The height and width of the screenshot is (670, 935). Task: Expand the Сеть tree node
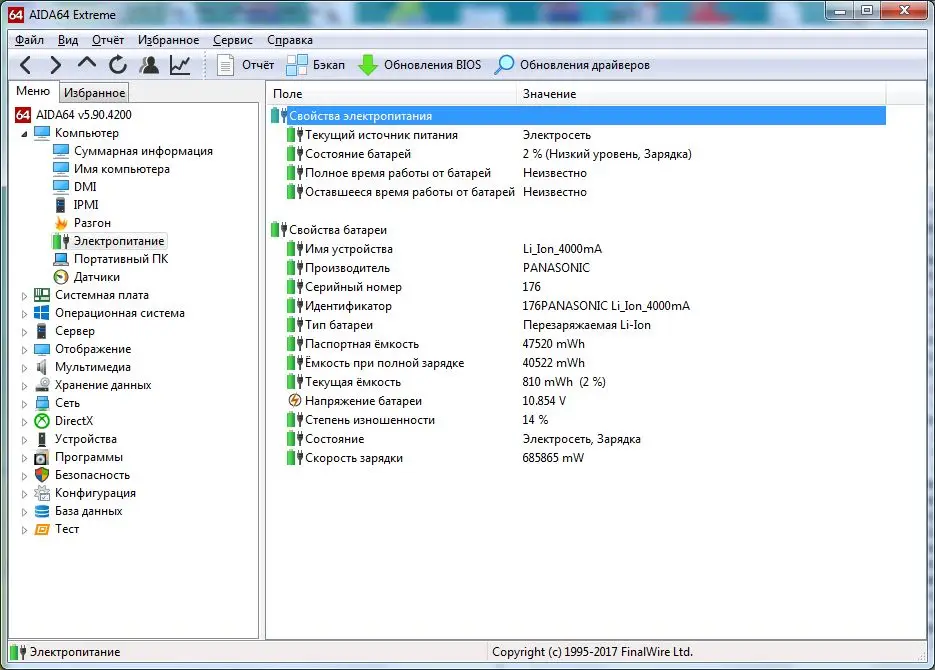[24, 404]
